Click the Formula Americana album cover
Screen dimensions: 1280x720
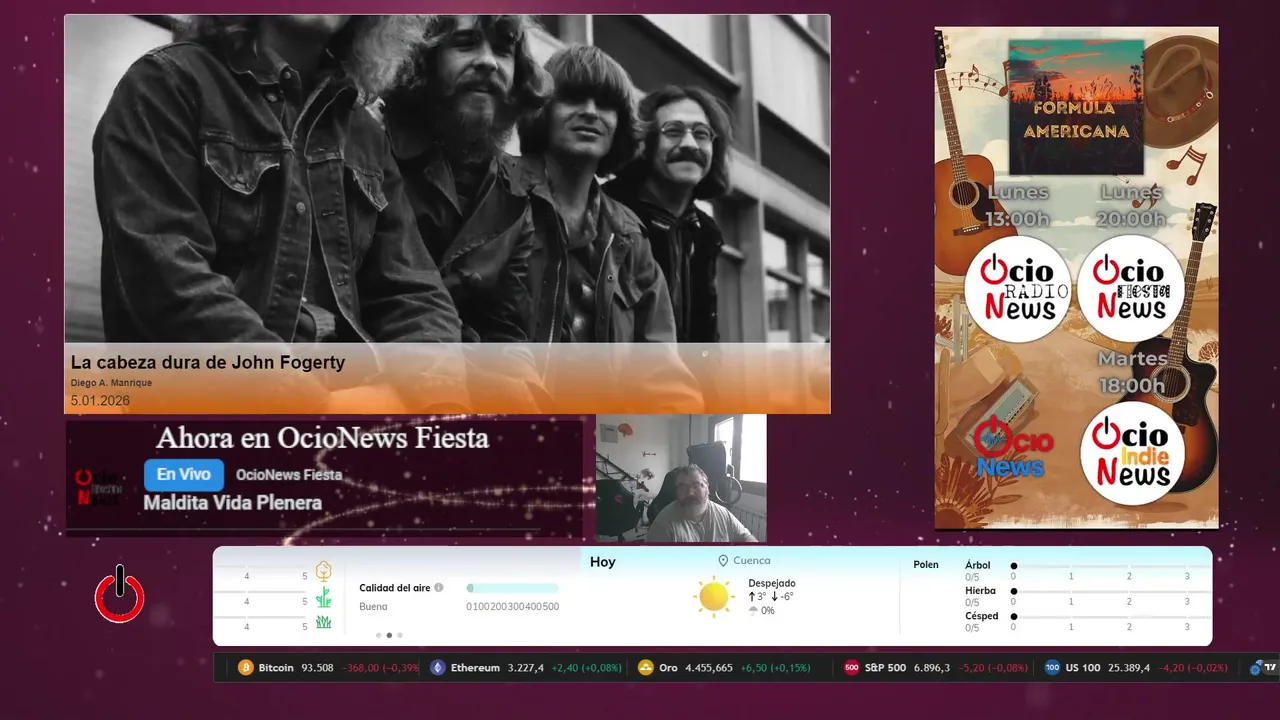(1076, 107)
